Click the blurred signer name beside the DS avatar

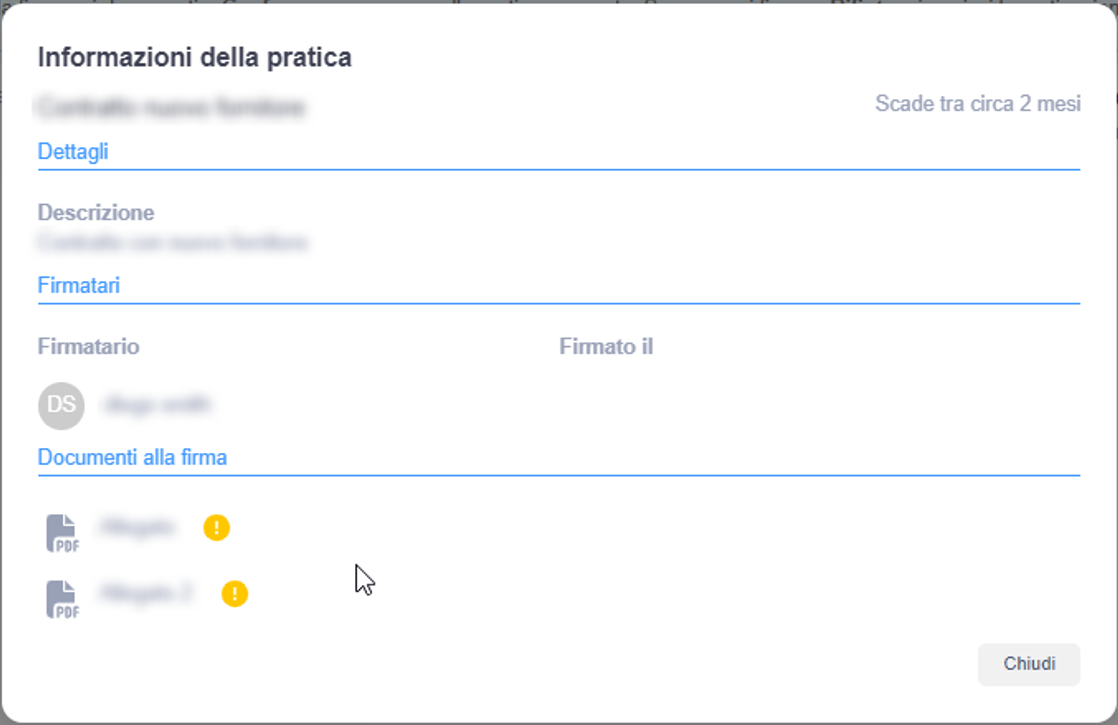pos(157,405)
